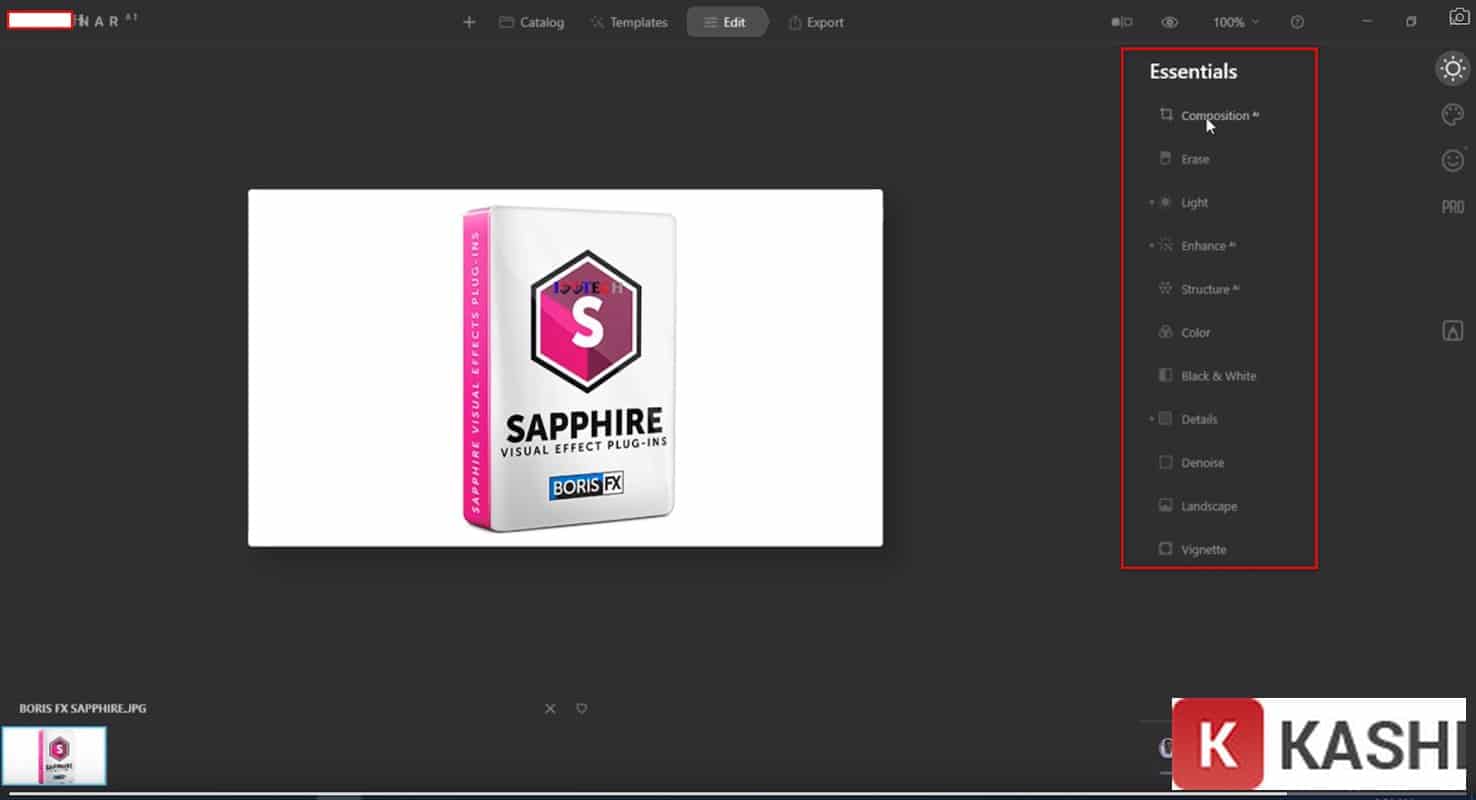Expand the Enhance AI tool panel

pyautogui.click(x=1203, y=246)
